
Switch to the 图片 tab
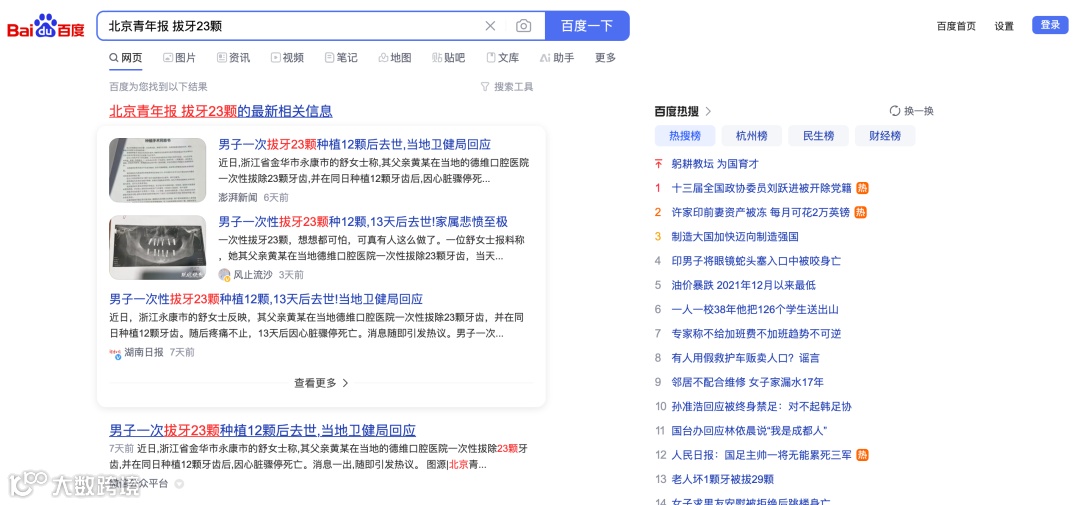click(x=179, y=58)
